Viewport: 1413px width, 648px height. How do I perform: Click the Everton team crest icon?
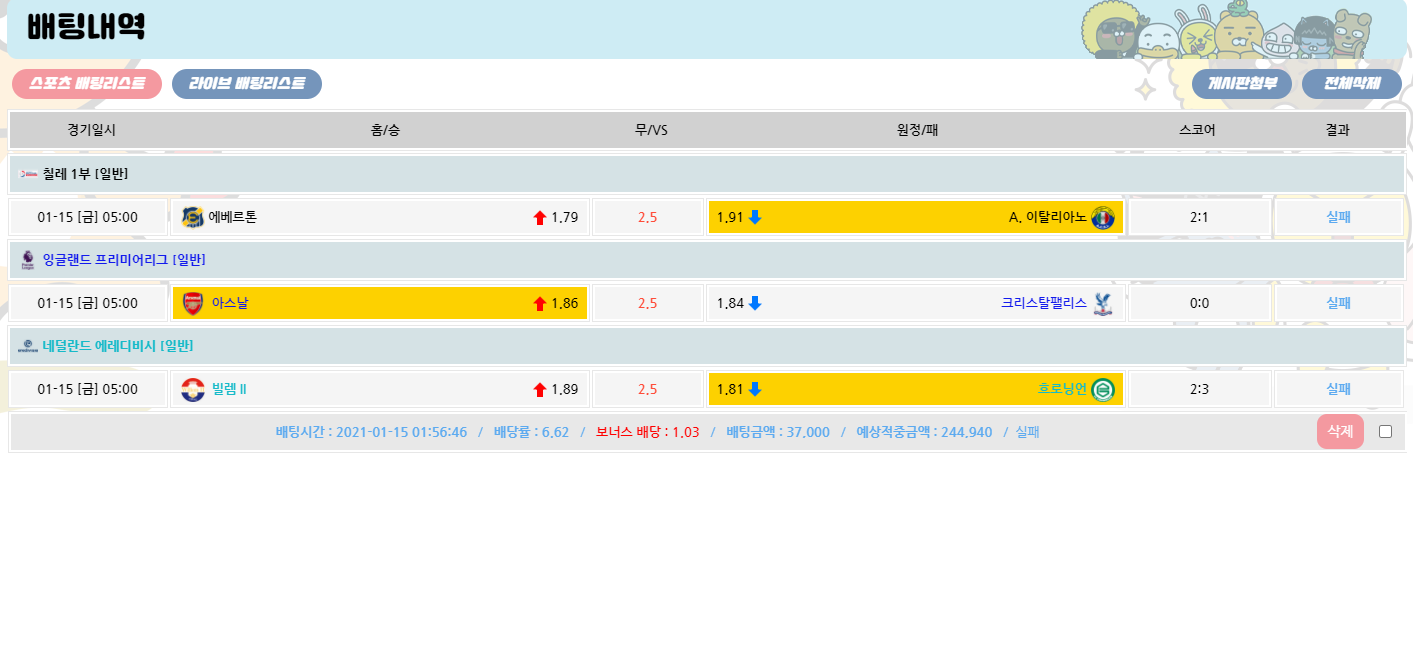[193, 217]
